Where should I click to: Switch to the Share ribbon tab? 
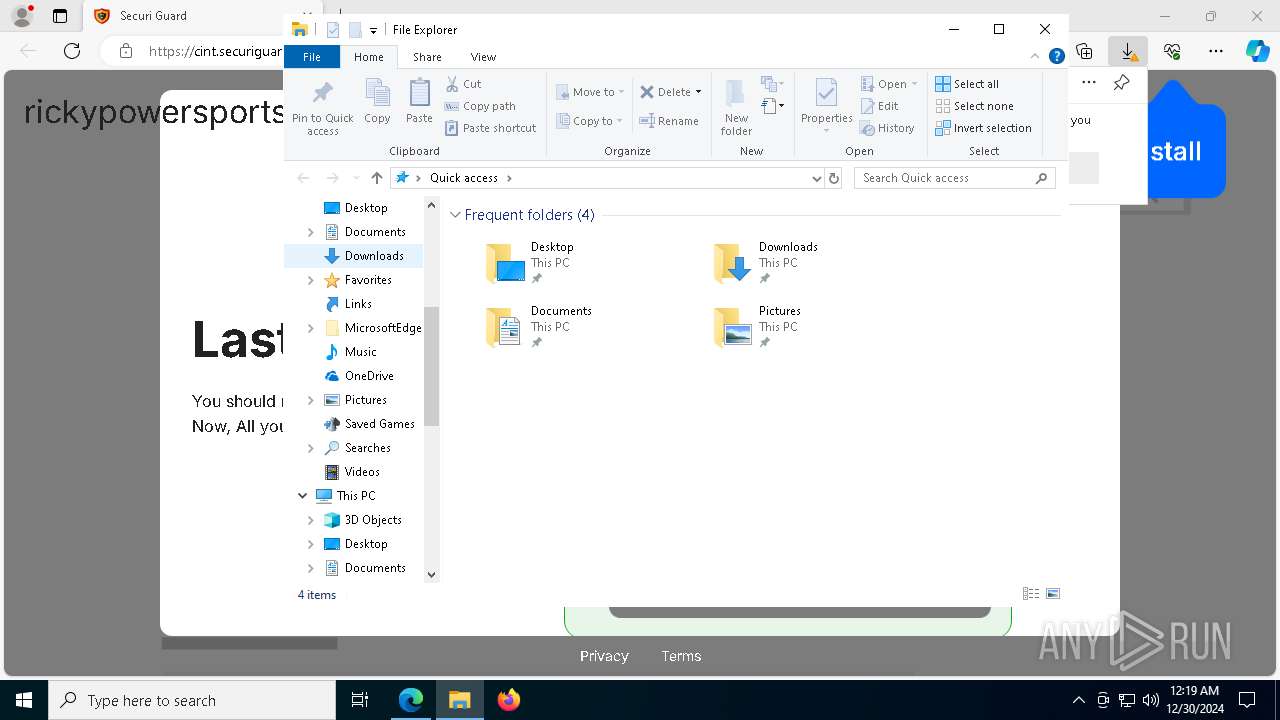pos(427,57)
